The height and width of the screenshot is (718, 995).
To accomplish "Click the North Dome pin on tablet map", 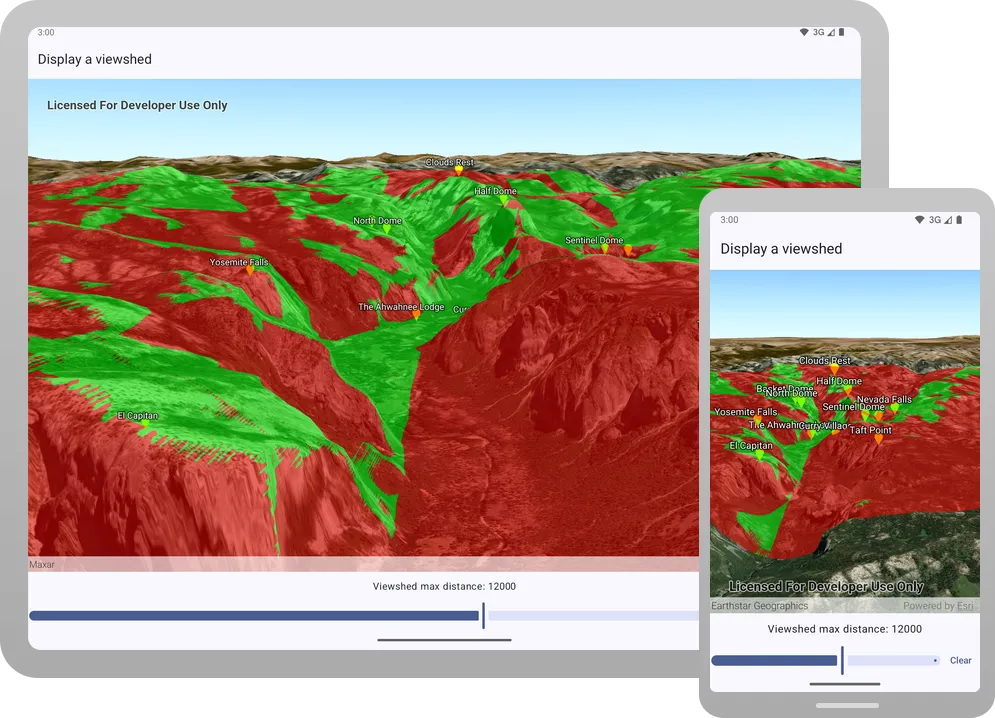I will (x=386, y=230).
